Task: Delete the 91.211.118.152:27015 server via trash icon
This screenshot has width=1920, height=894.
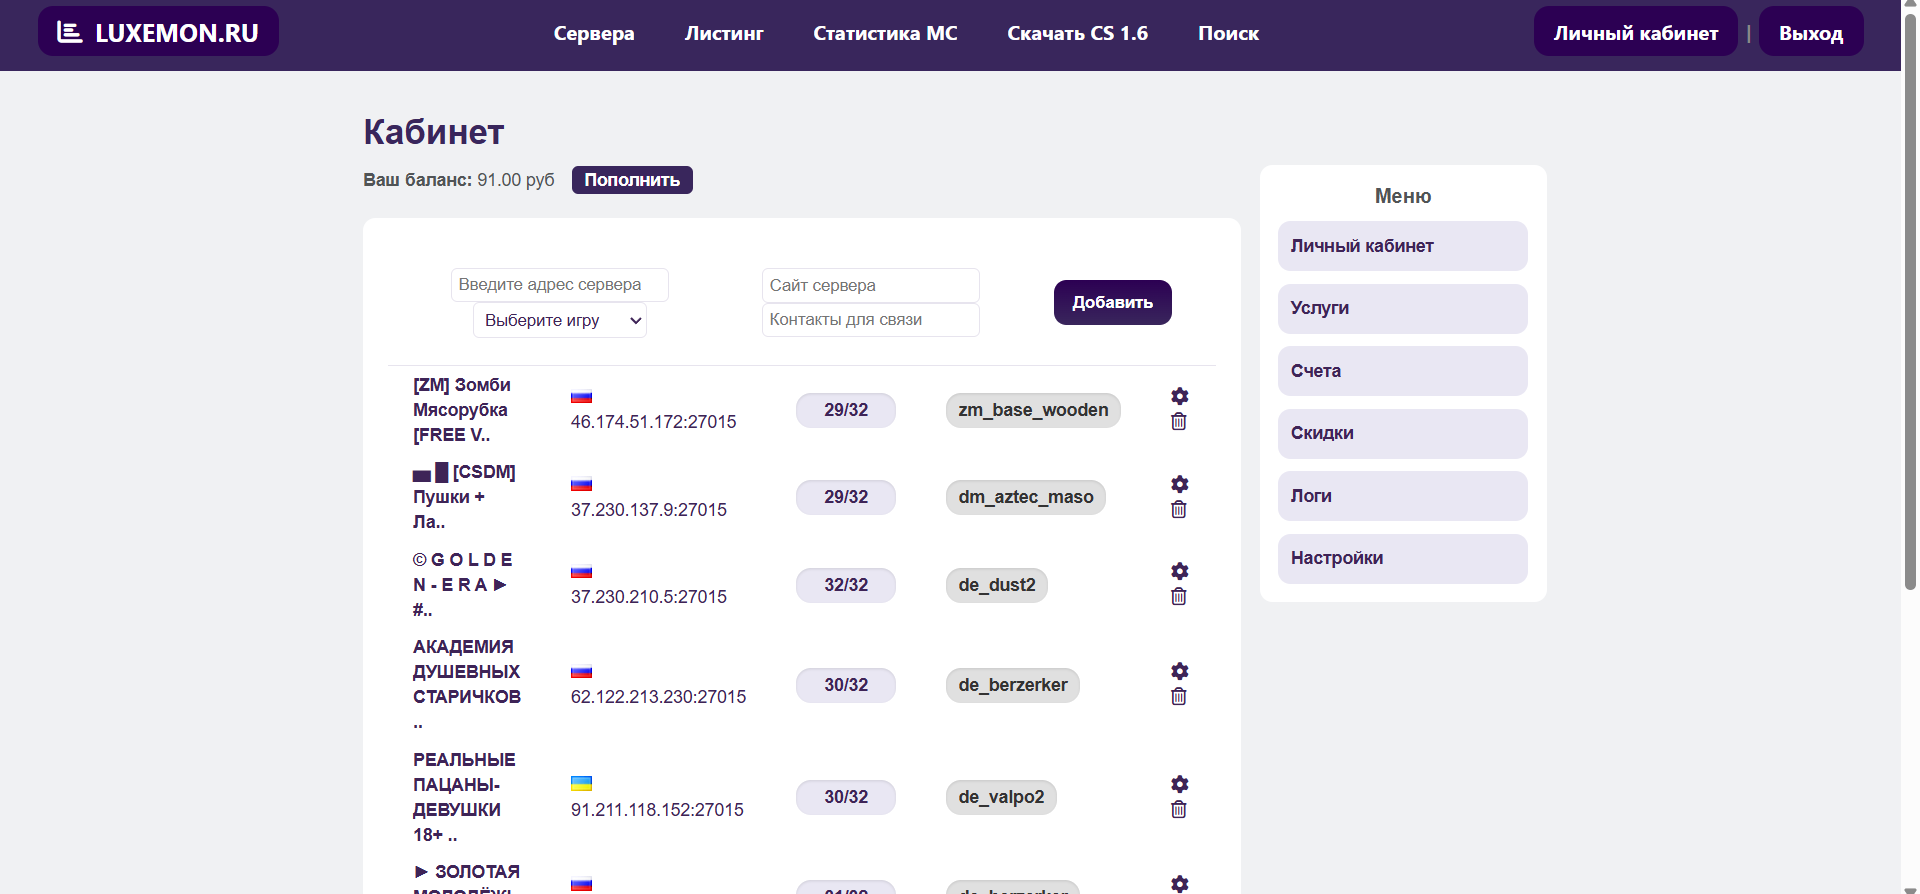Action: point(1179,810)
